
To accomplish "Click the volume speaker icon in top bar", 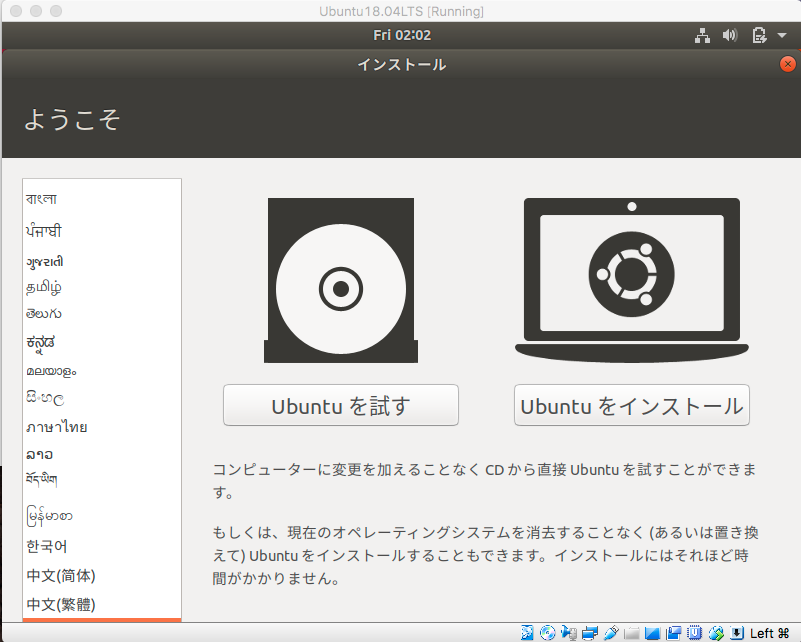I will pyautogui.click(x=730, y=35).
